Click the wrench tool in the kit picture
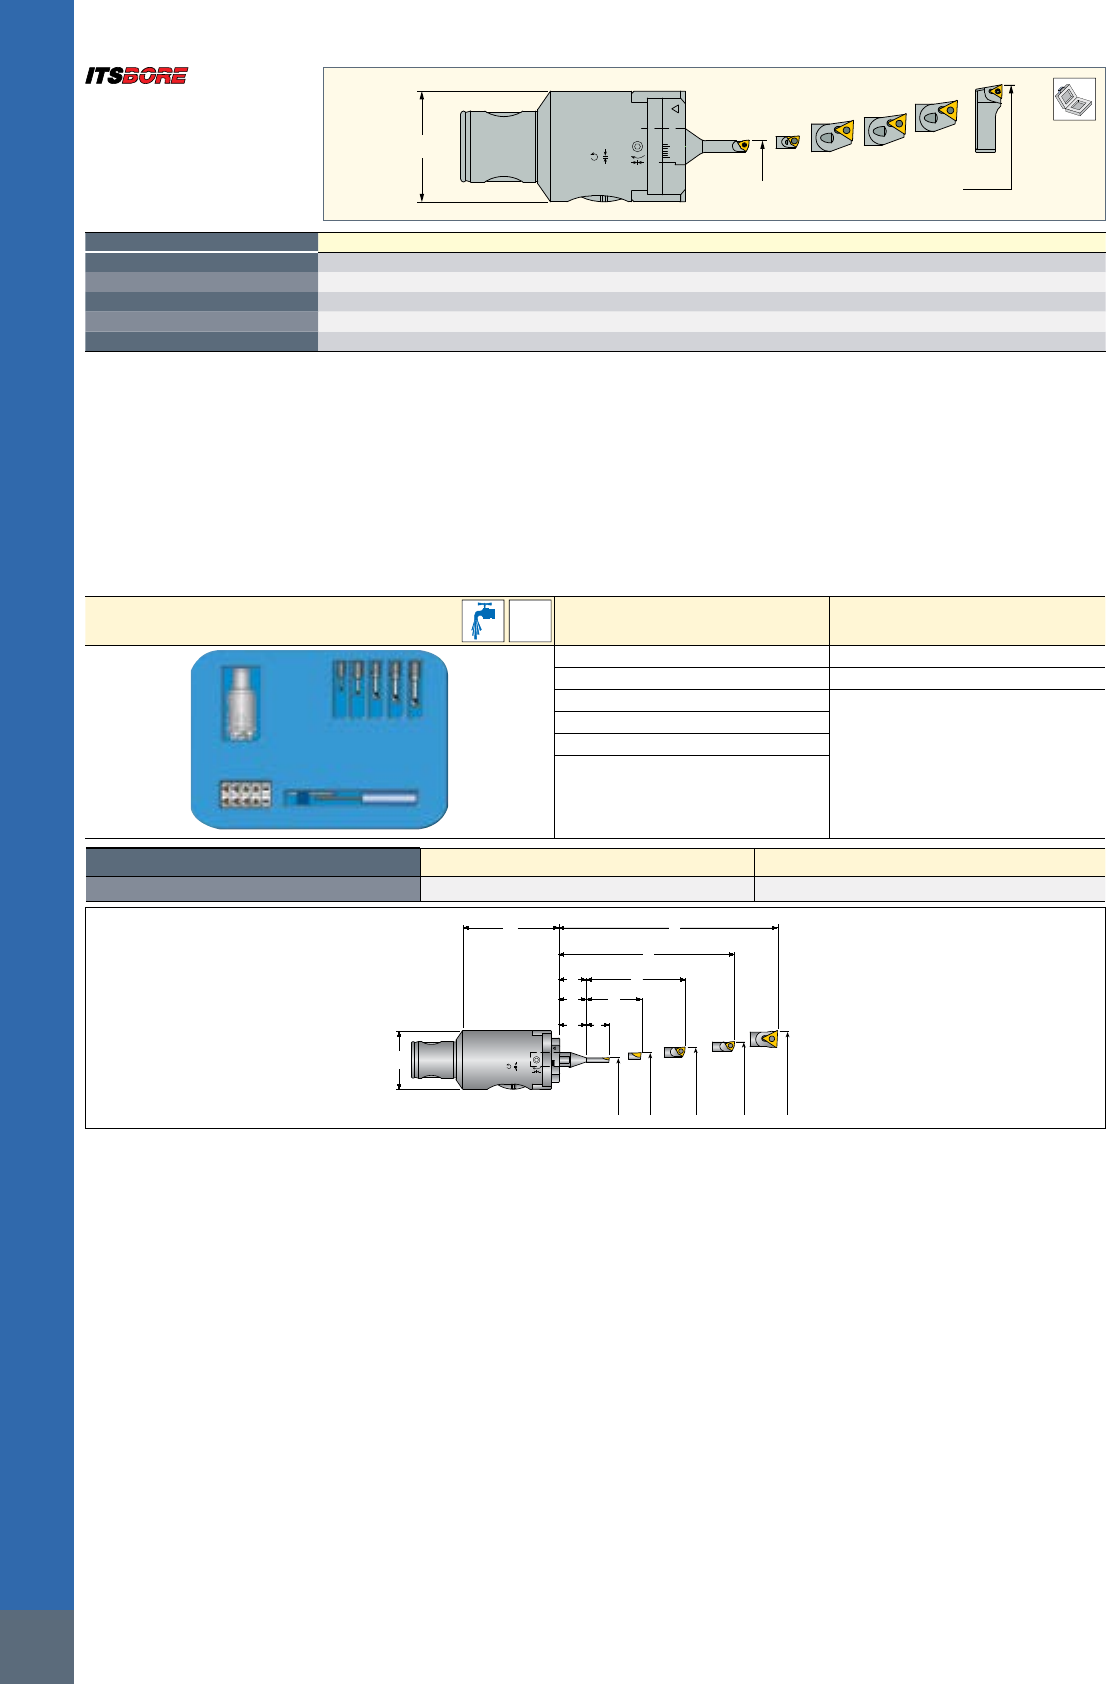1106x1684 pixels. coord(351,797)
